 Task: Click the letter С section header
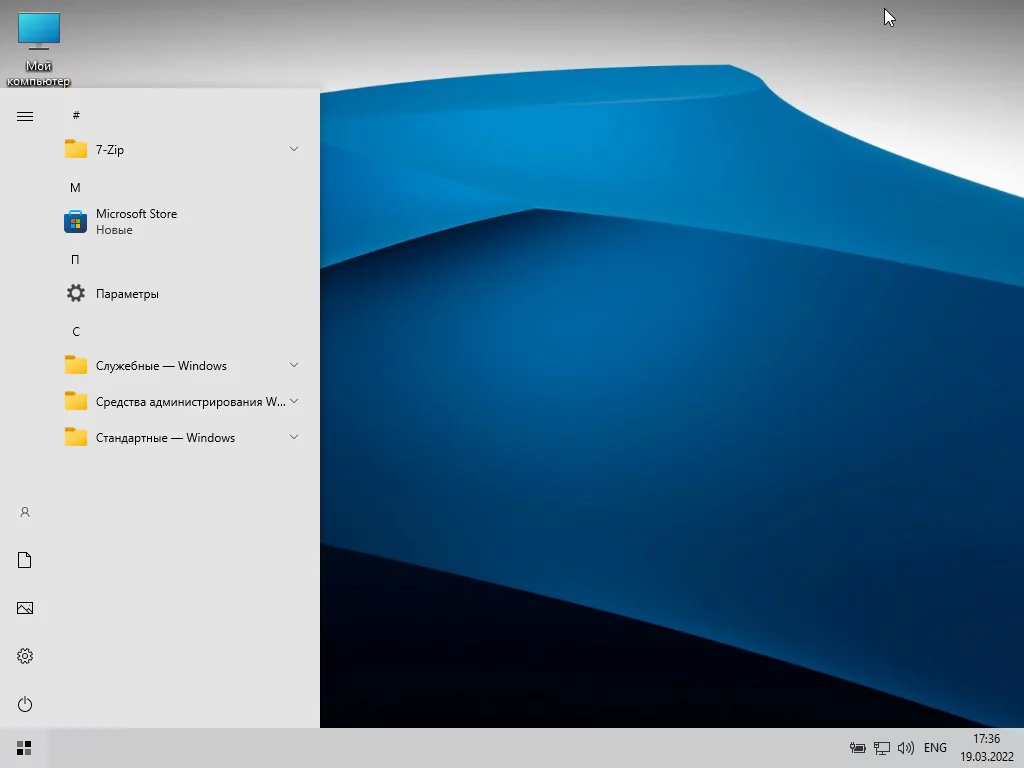point(76,331)
